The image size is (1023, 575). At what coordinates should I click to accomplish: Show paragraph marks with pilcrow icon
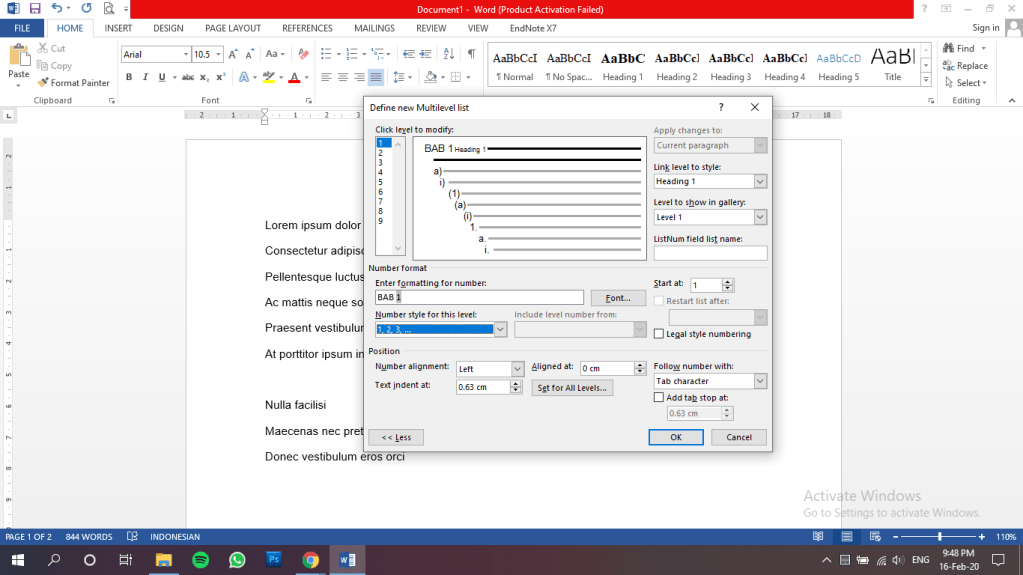tap(471, 54)
